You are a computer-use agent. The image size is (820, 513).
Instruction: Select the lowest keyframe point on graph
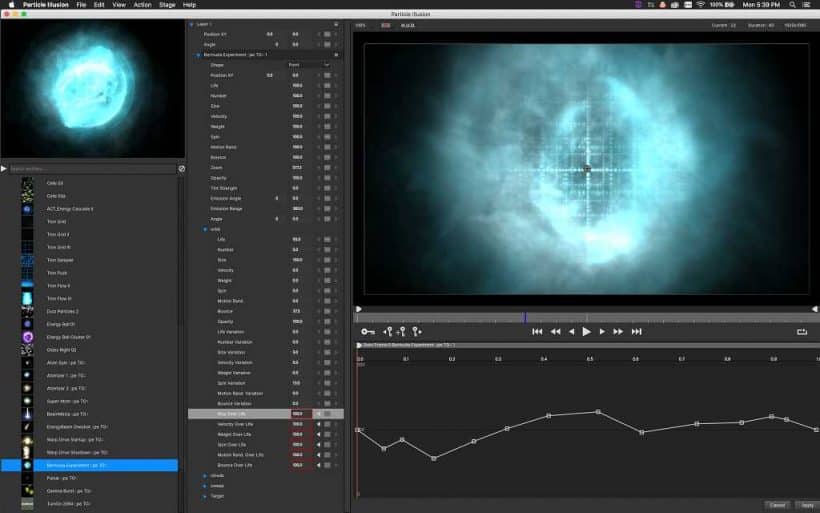[x=434, y=459]
